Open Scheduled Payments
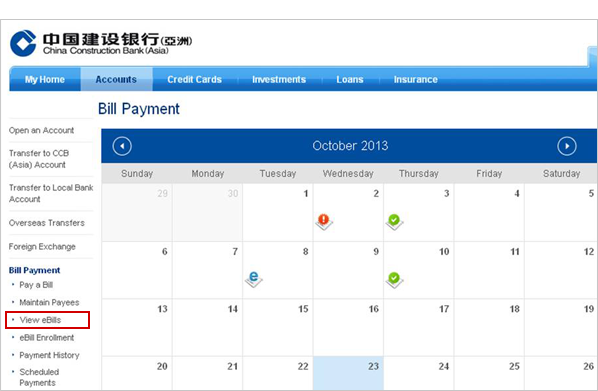This screenshot has height=391, width=598. [x=39, y=377]
